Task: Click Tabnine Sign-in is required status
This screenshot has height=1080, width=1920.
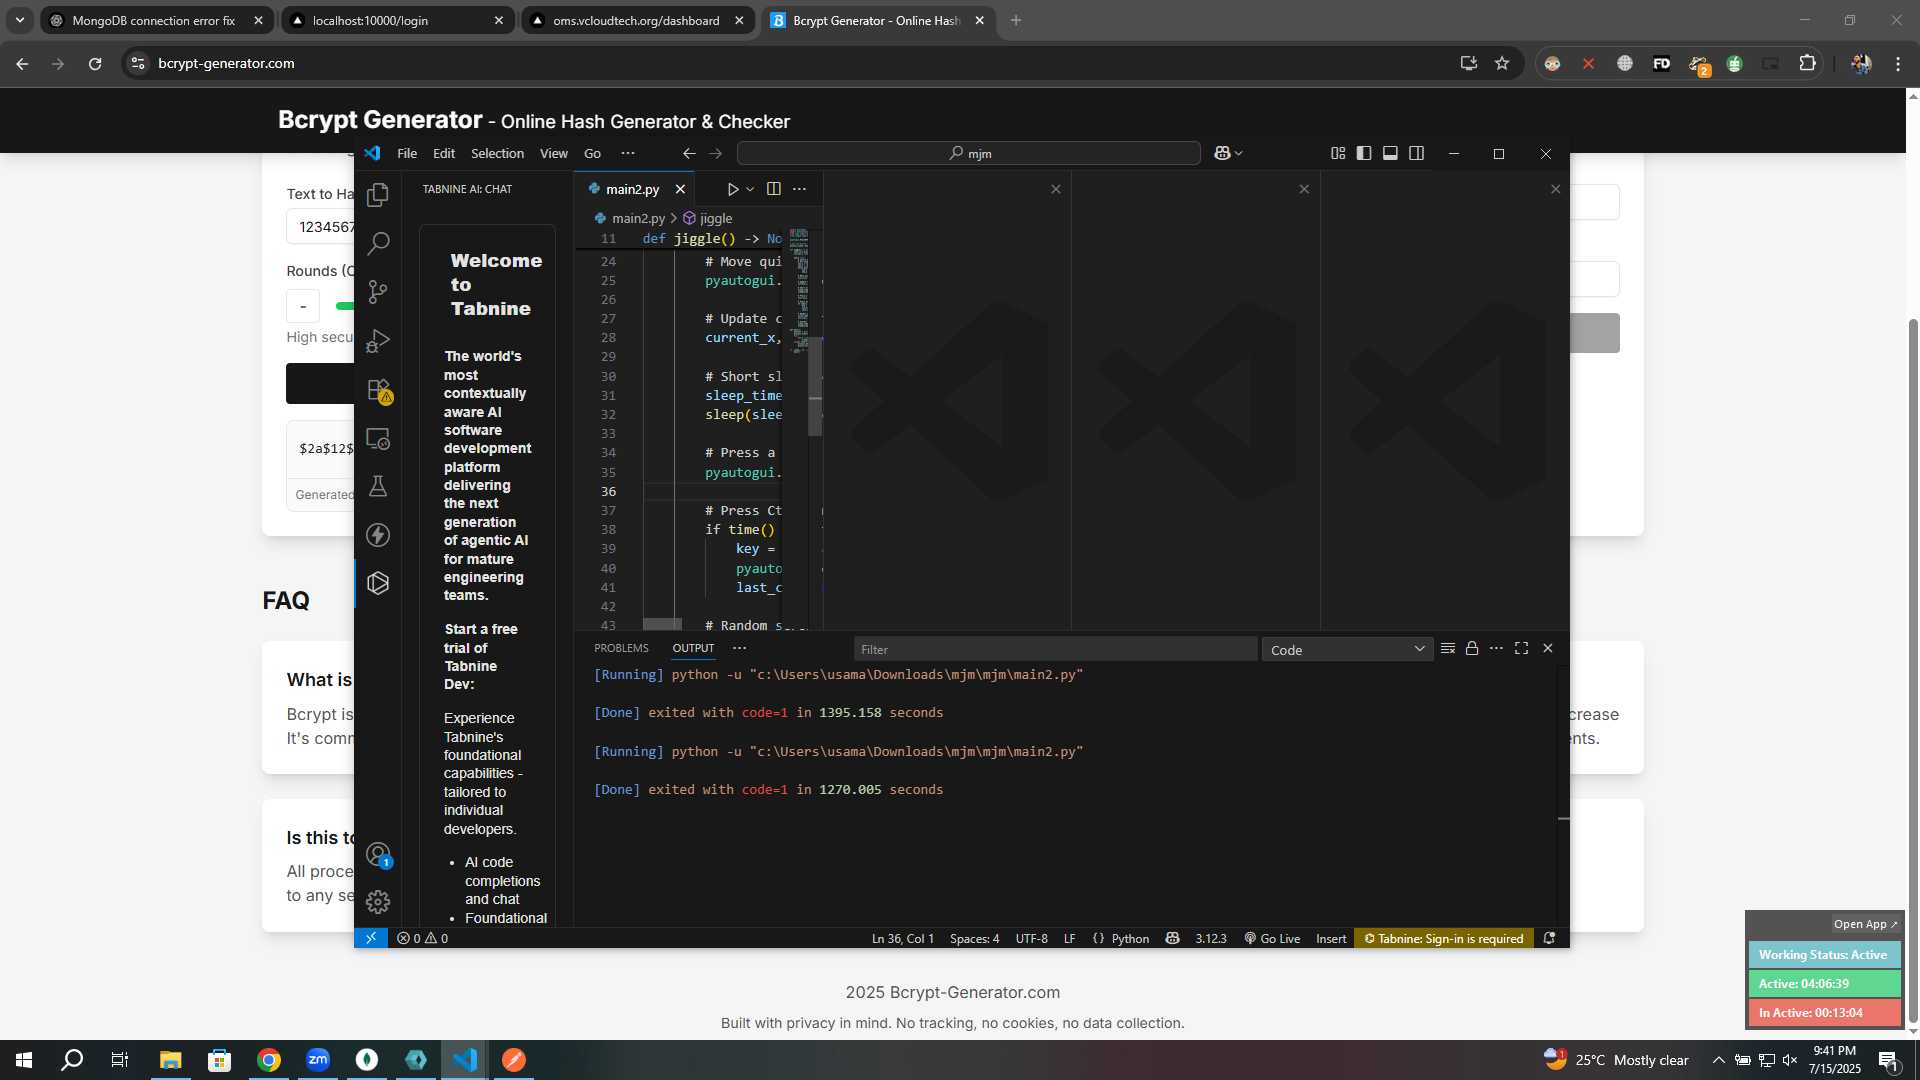Action: point(1443,938)
